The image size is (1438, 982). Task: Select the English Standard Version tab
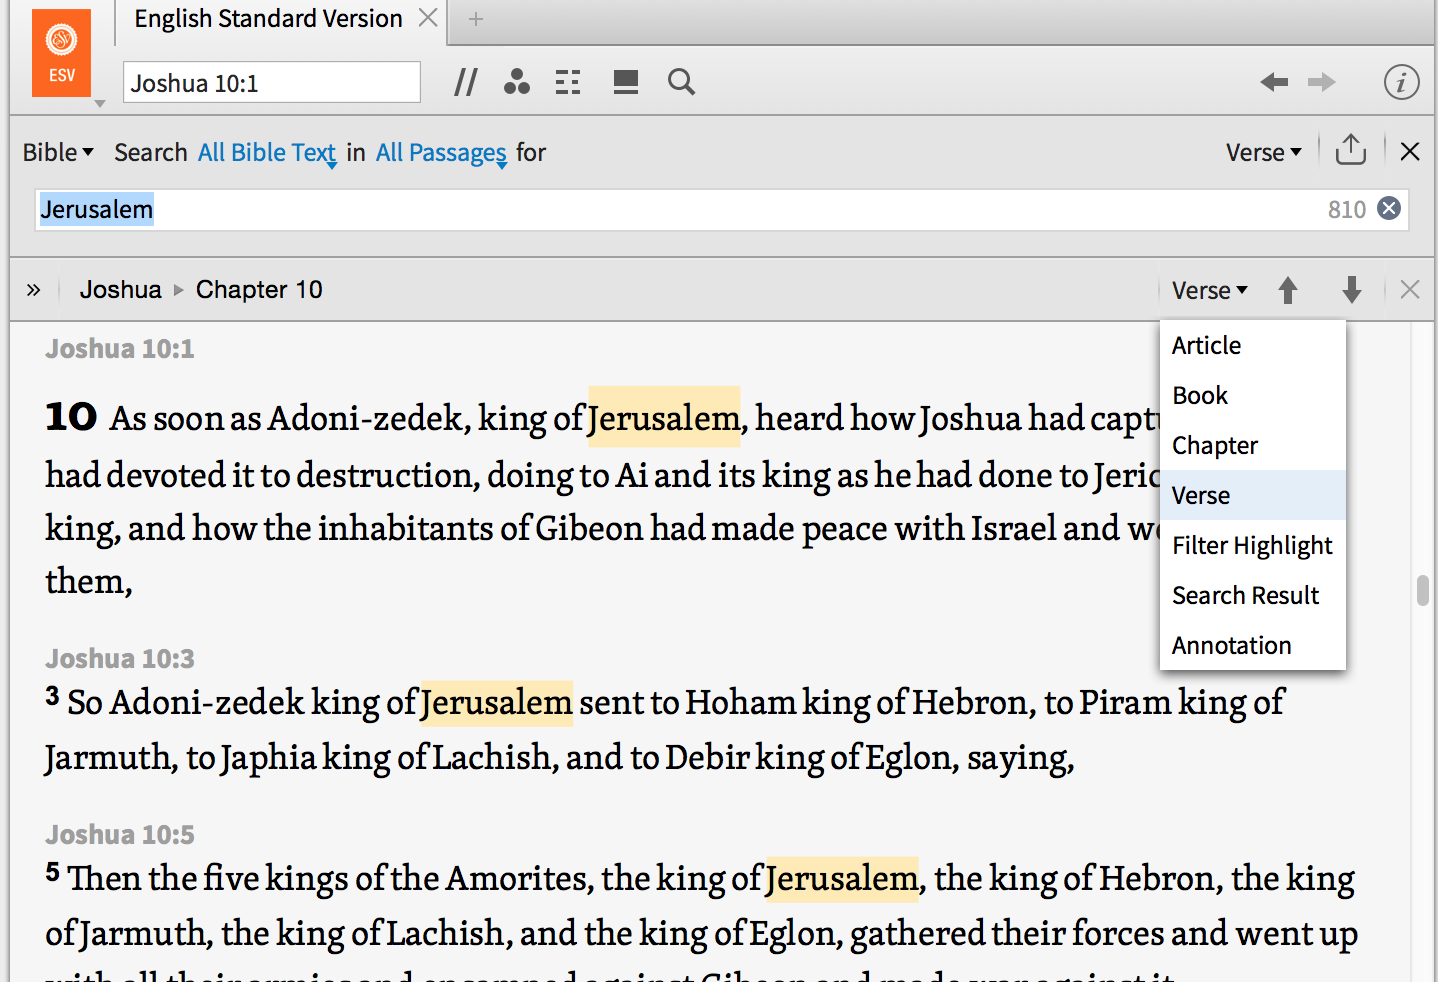point(268,19)
